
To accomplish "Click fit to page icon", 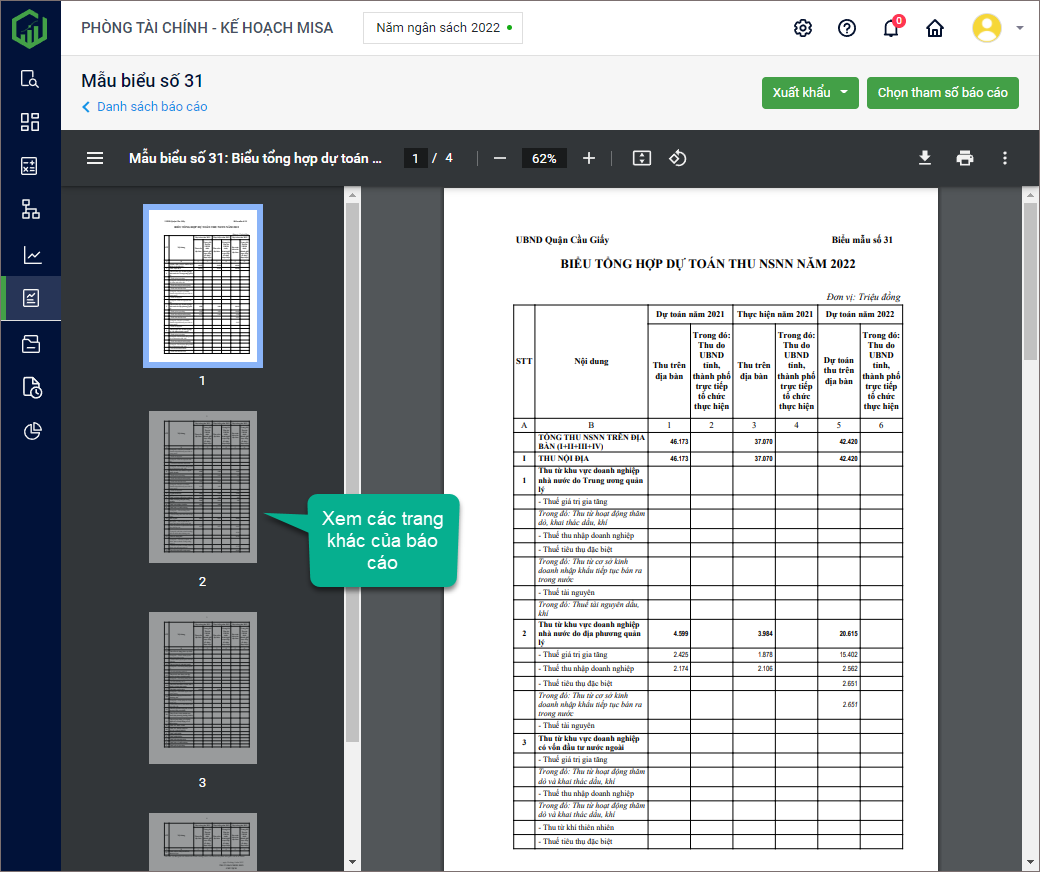I will 642,158.
